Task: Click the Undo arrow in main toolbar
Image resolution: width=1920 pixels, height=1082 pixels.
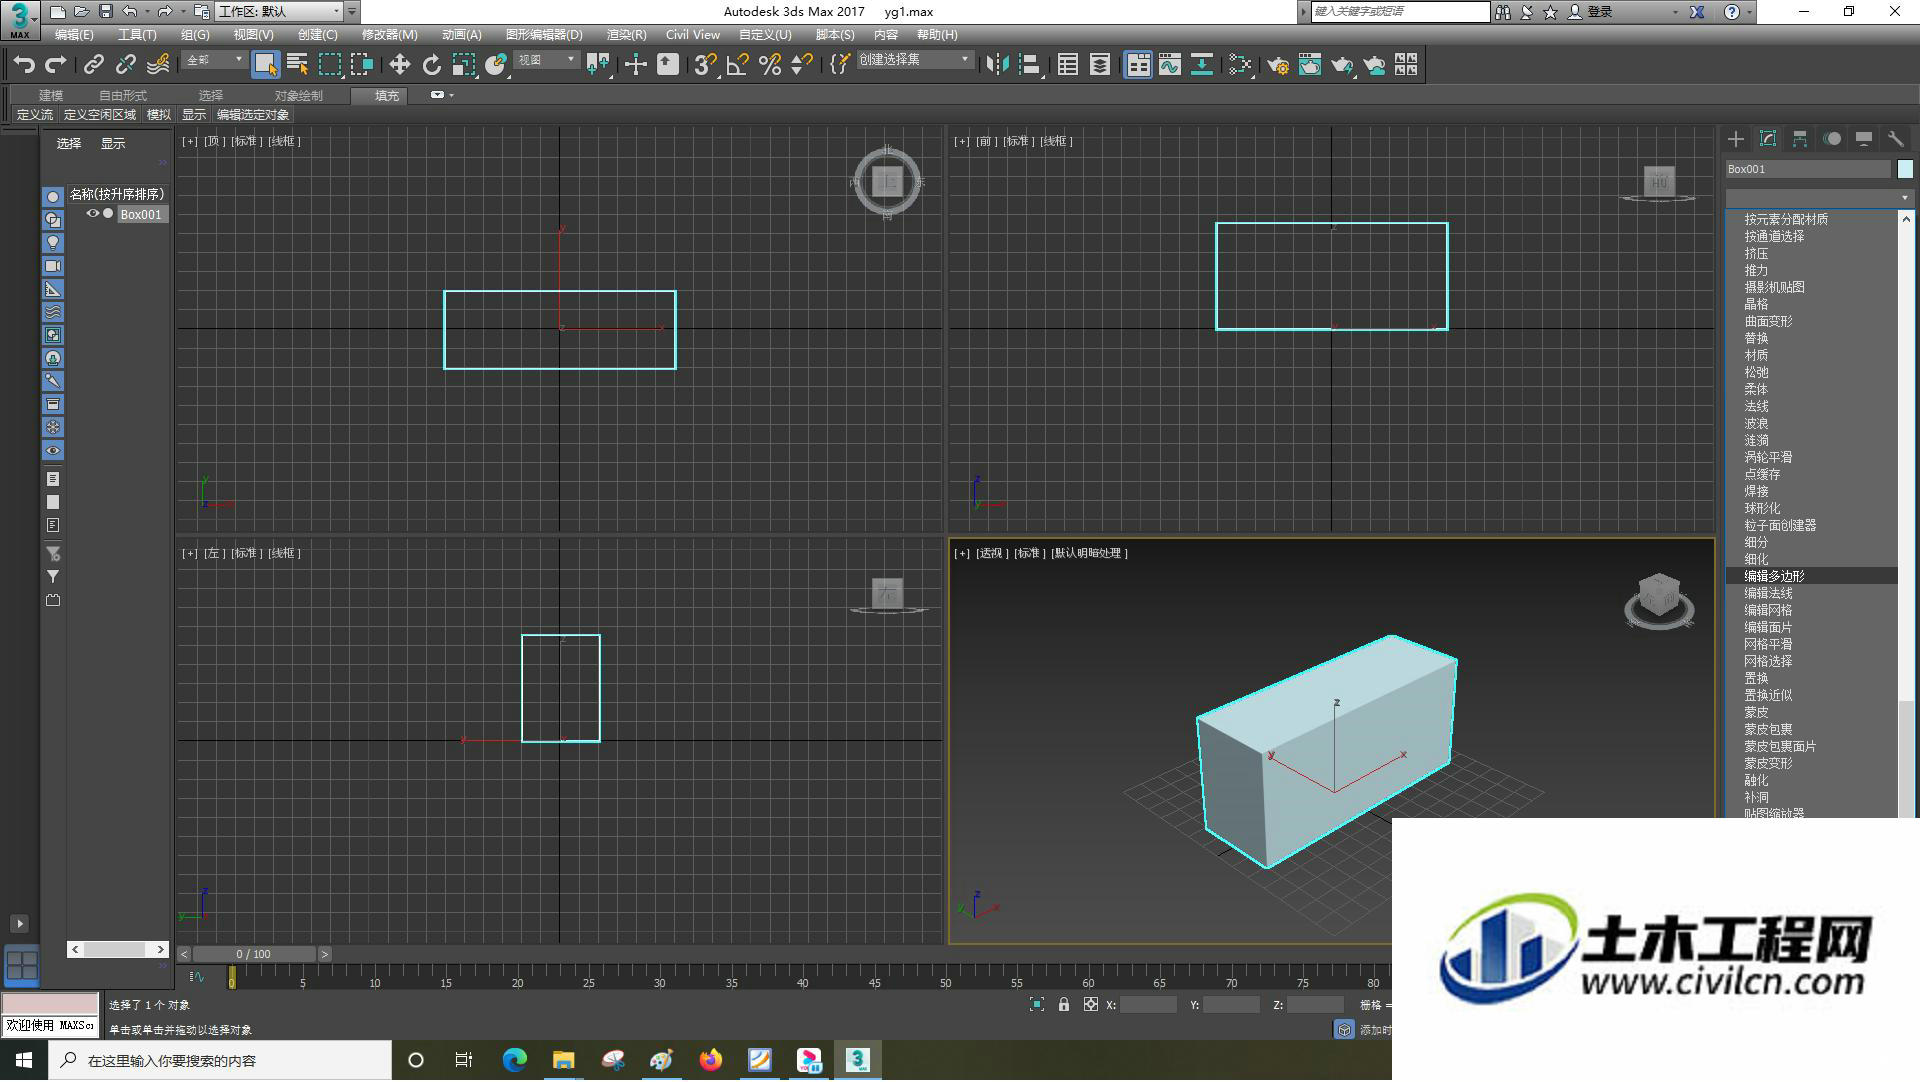Action: tap(24, 65)
